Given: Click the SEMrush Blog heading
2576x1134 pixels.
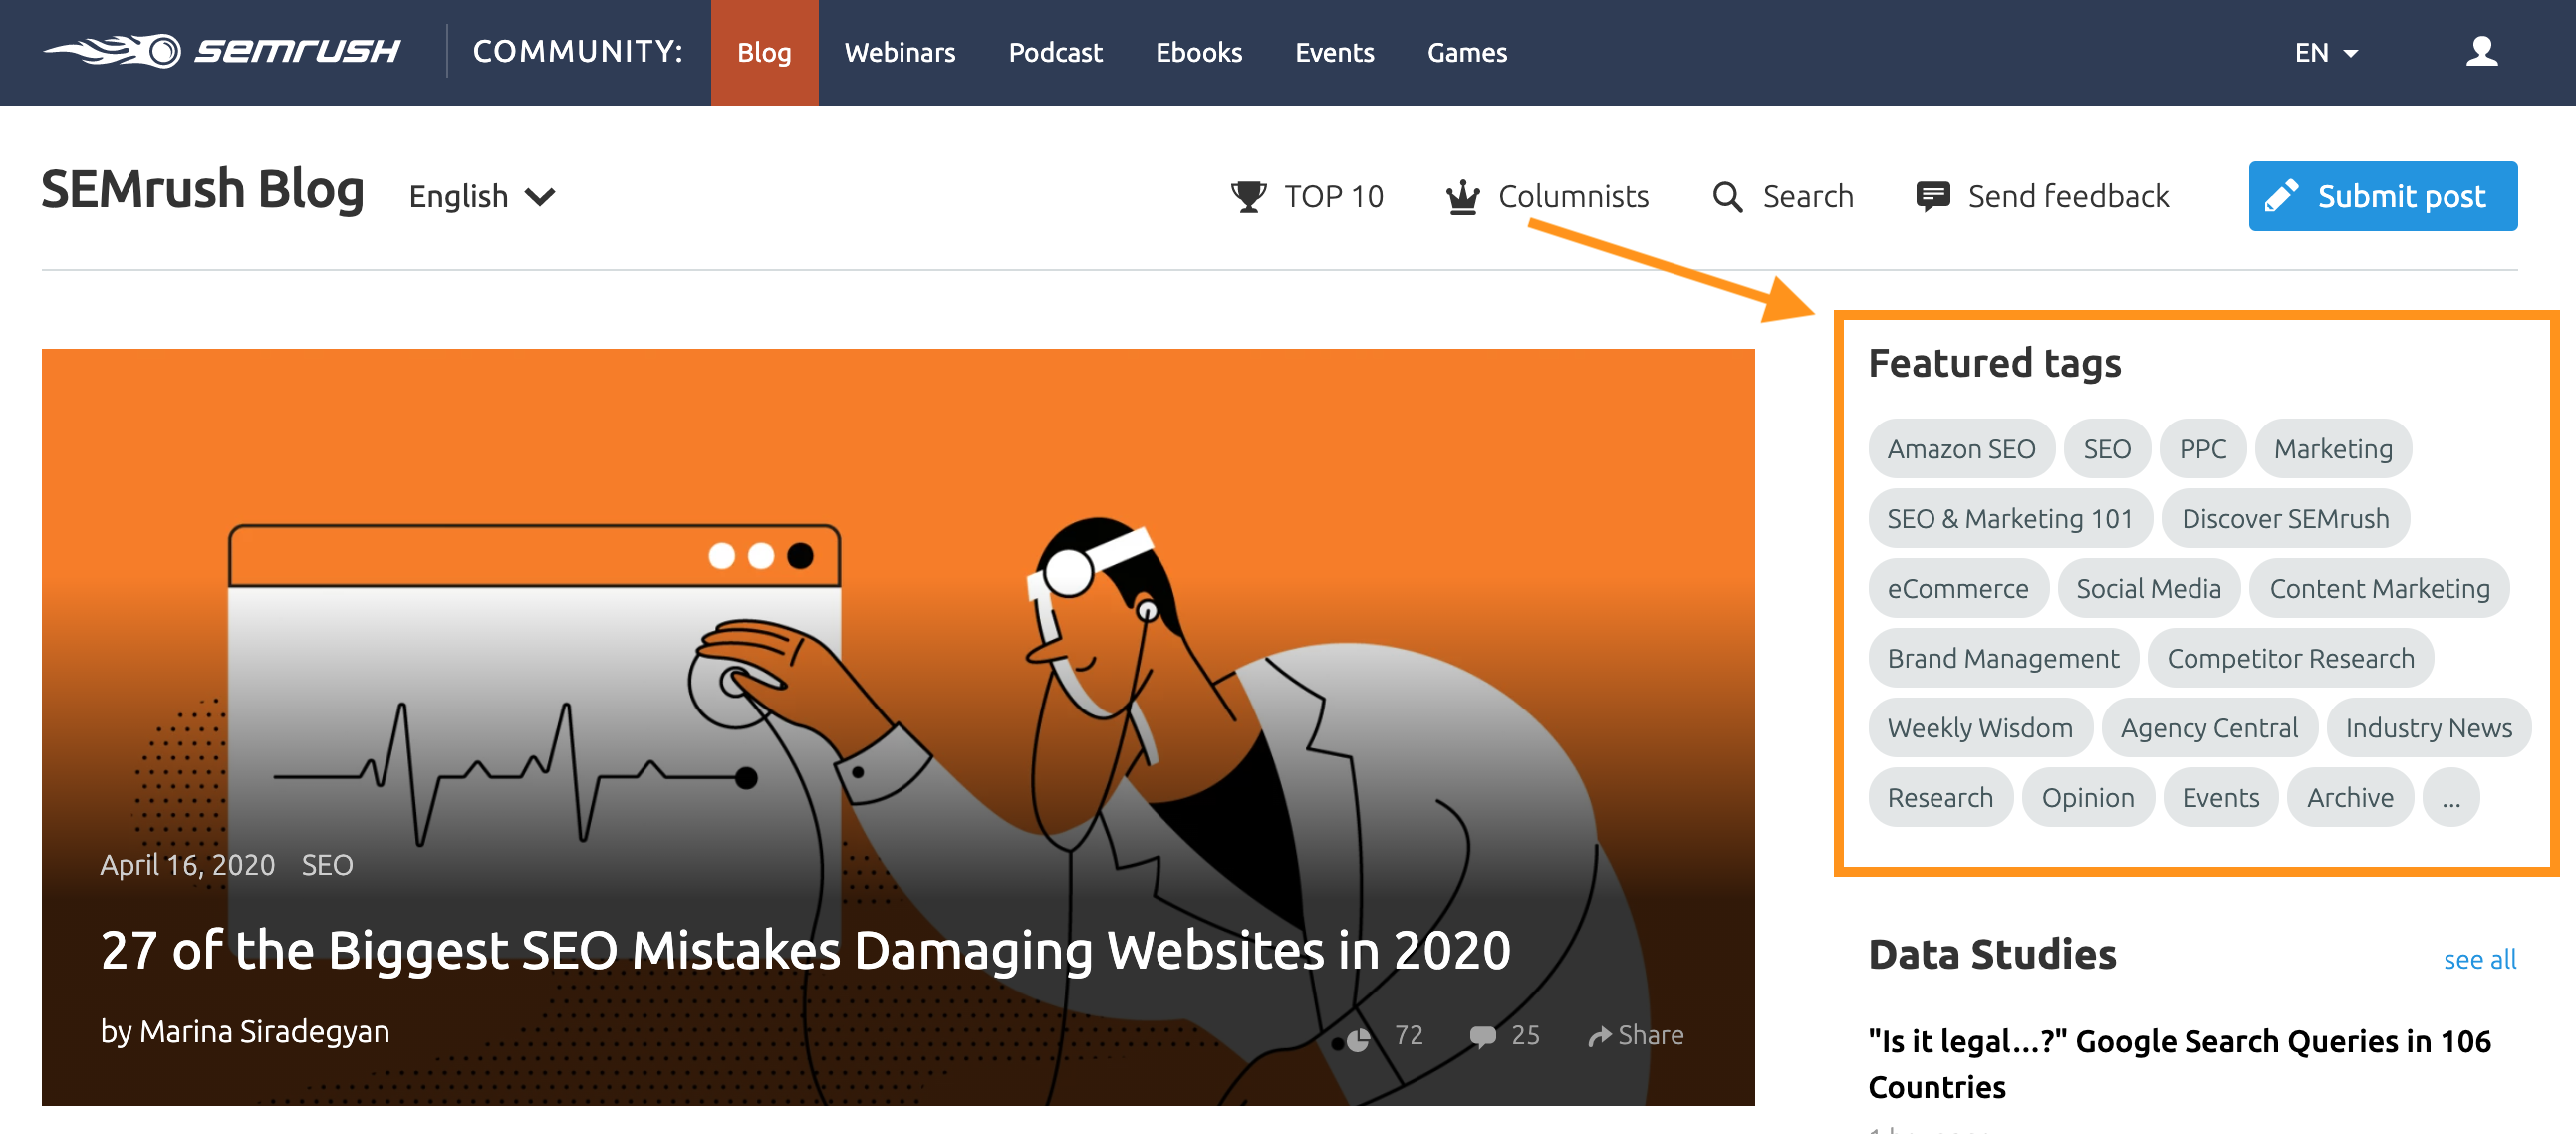Looking at the screenshot, I should 202,190.
